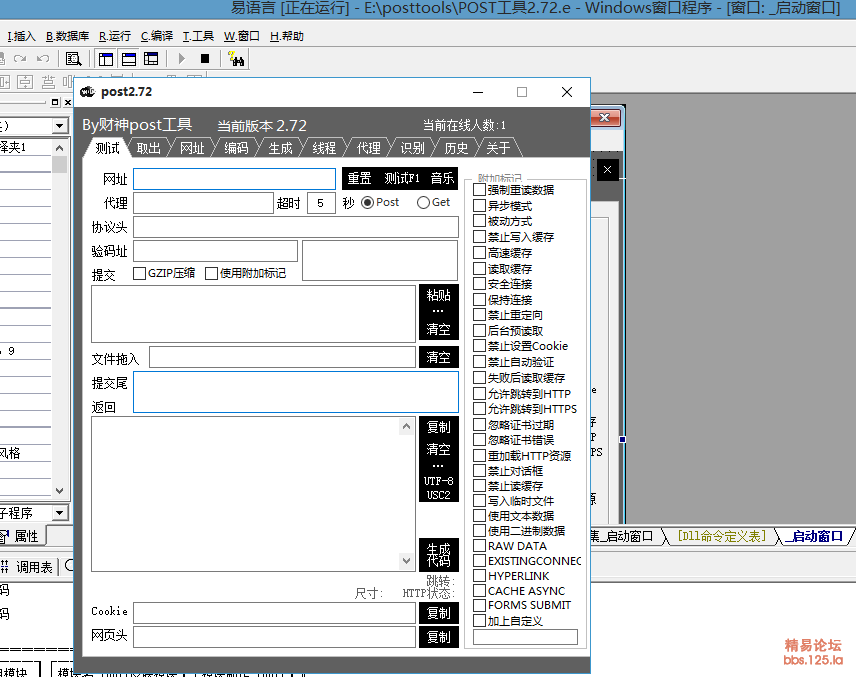856x677 pixels.
Task: Check the 使用附加标记 option
Action: tap(211, 273)
